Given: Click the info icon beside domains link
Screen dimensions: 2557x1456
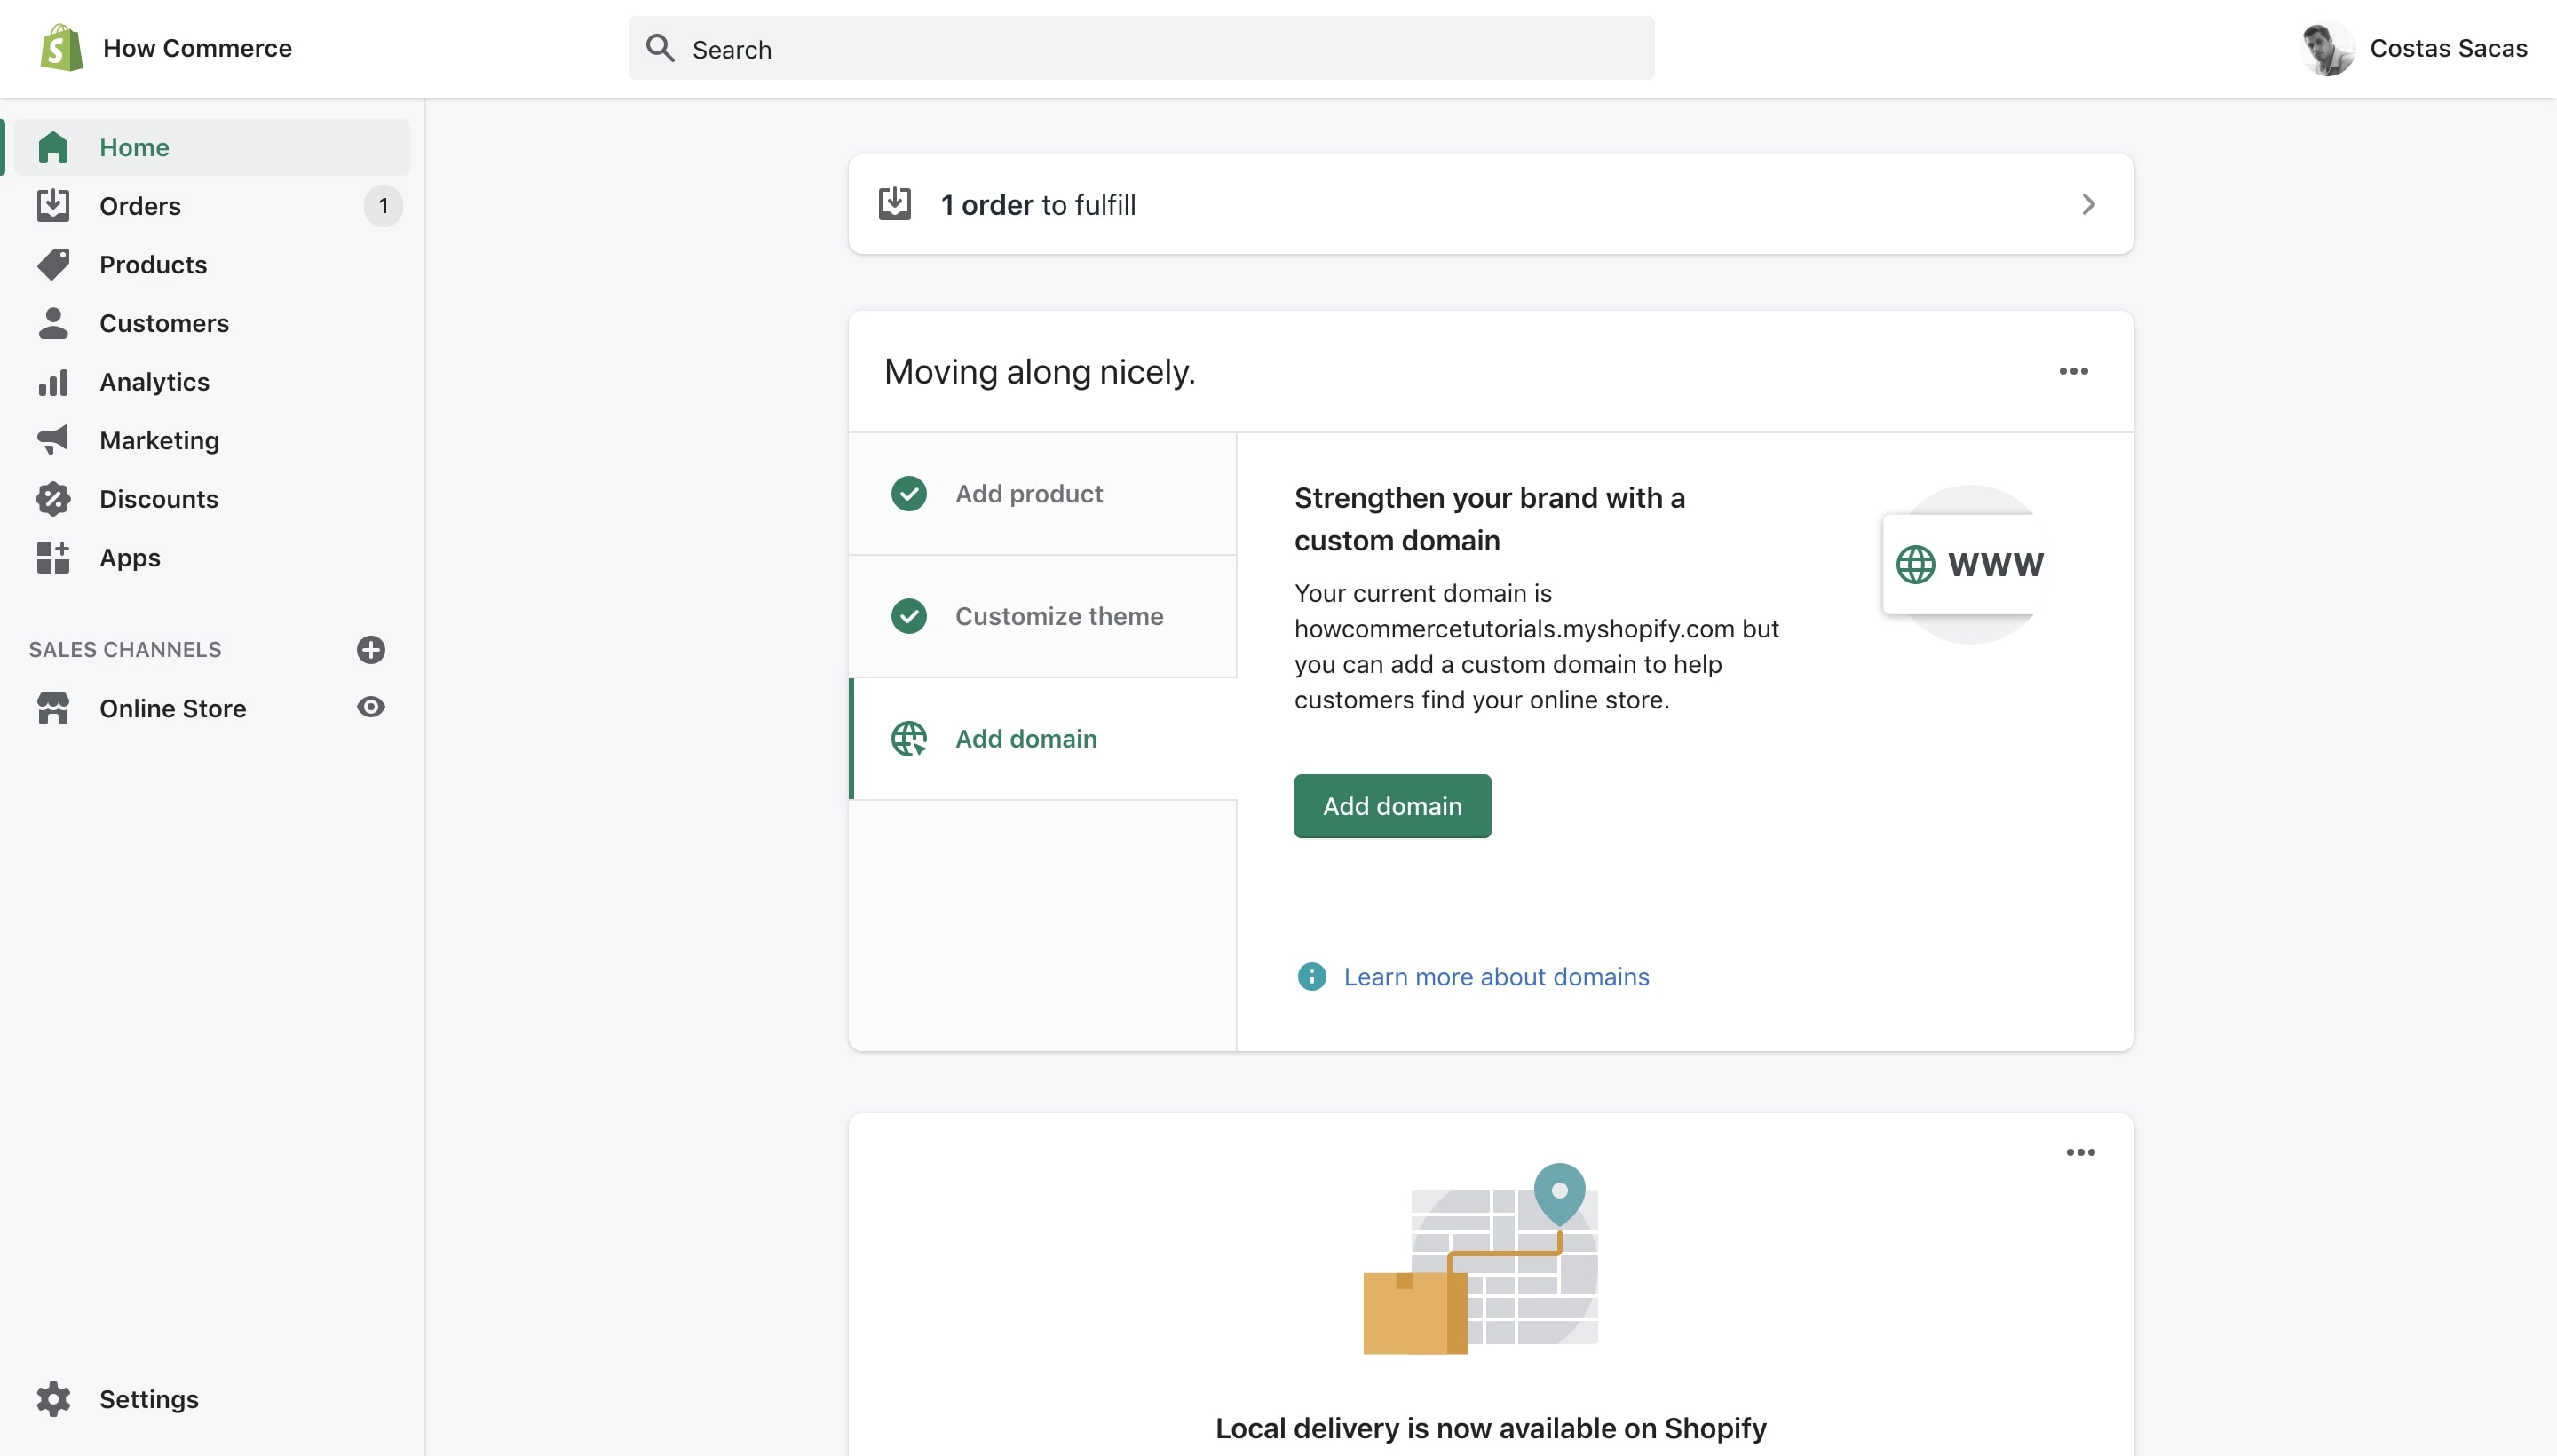Looking at the screenshot, I should [1311, 976].
